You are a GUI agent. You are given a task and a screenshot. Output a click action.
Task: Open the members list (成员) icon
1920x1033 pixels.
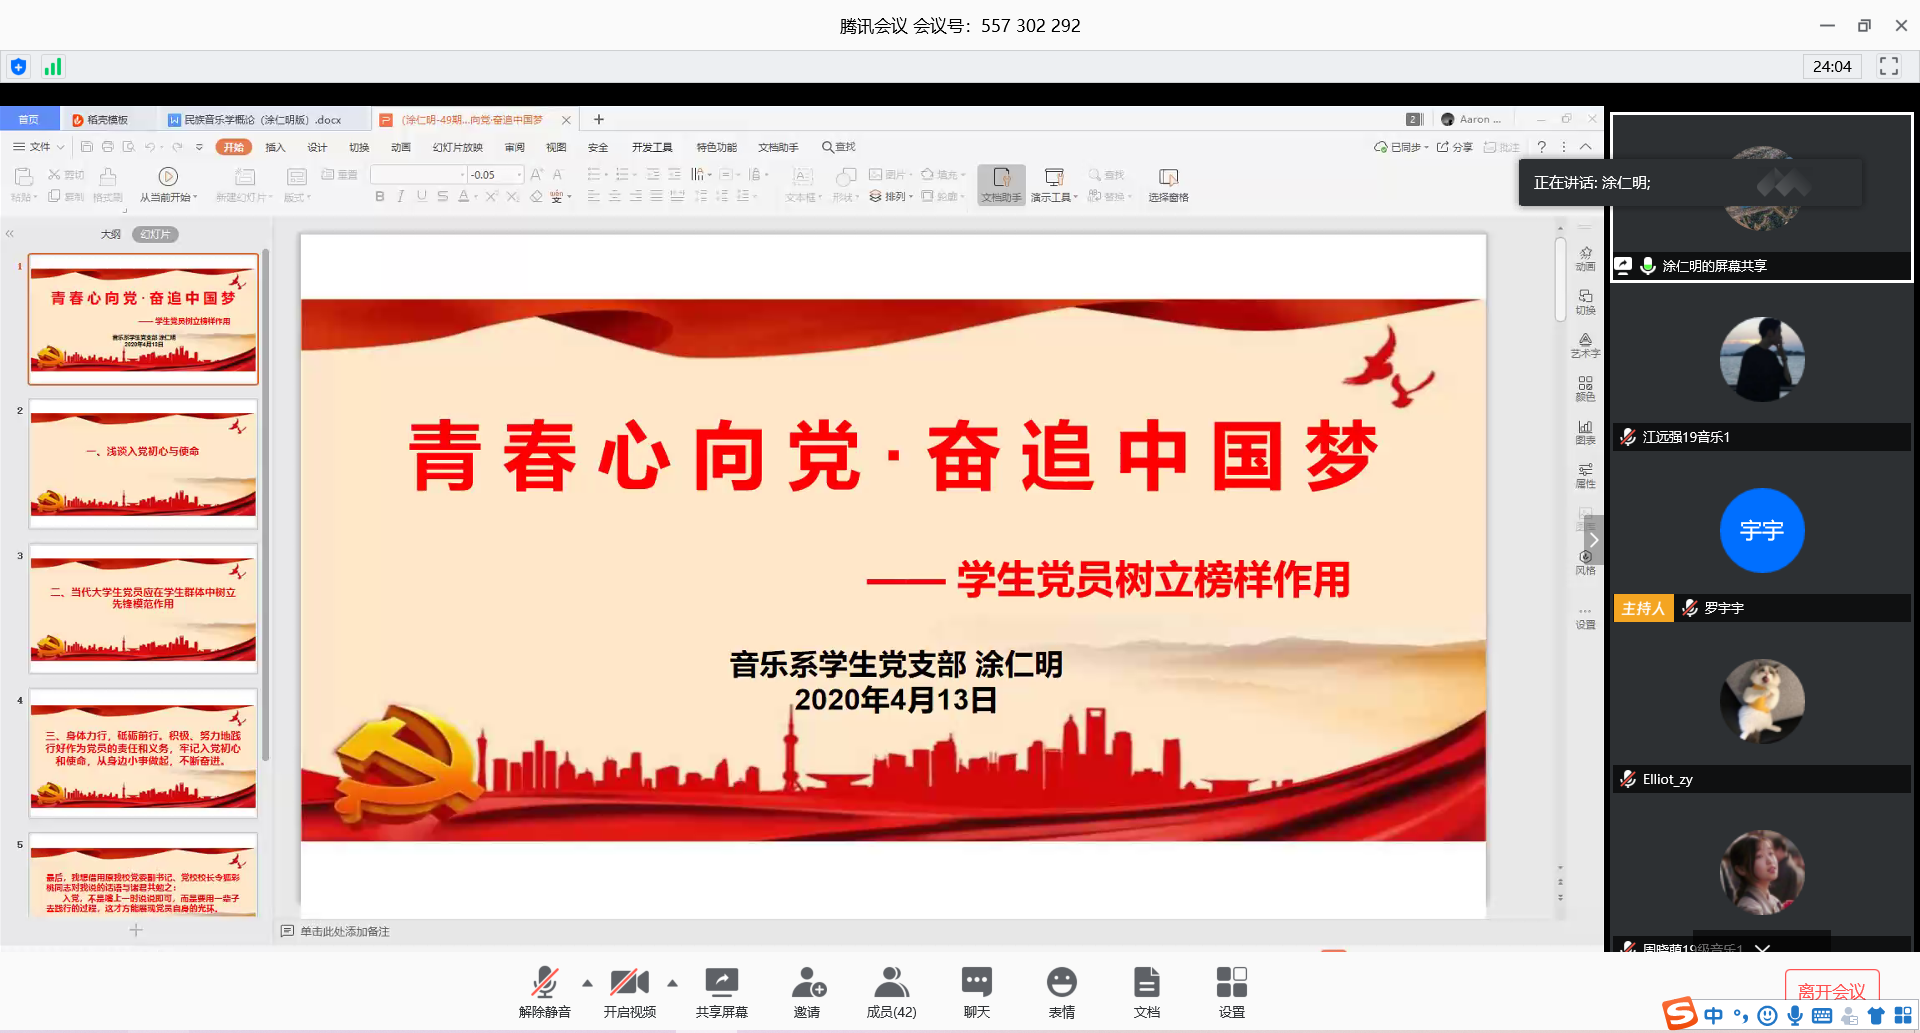[891, 983]
